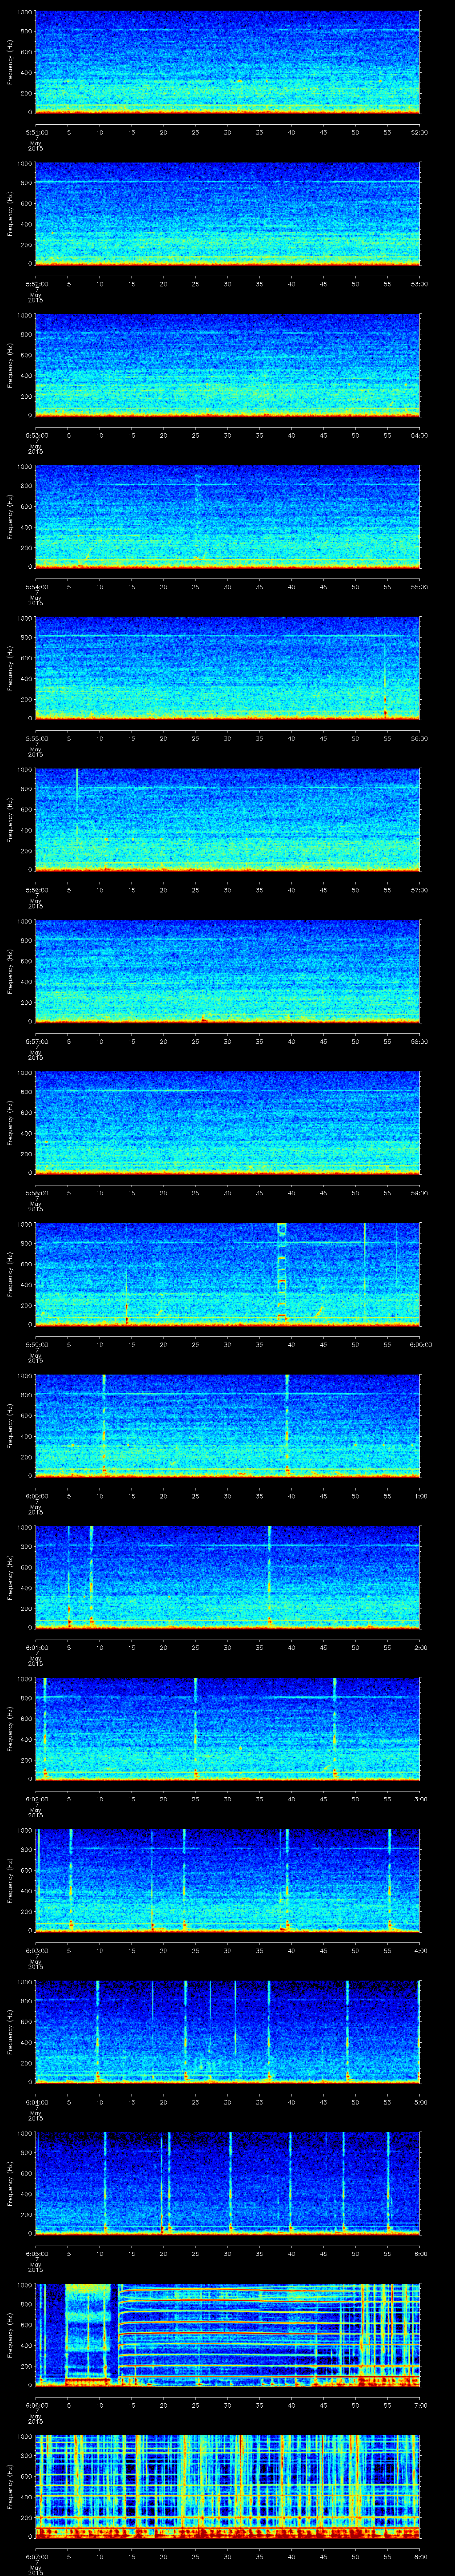455x2576 pixels.
Task: Click the wide noise block in the 6:06:00 panel
Action: point(88,2335)
